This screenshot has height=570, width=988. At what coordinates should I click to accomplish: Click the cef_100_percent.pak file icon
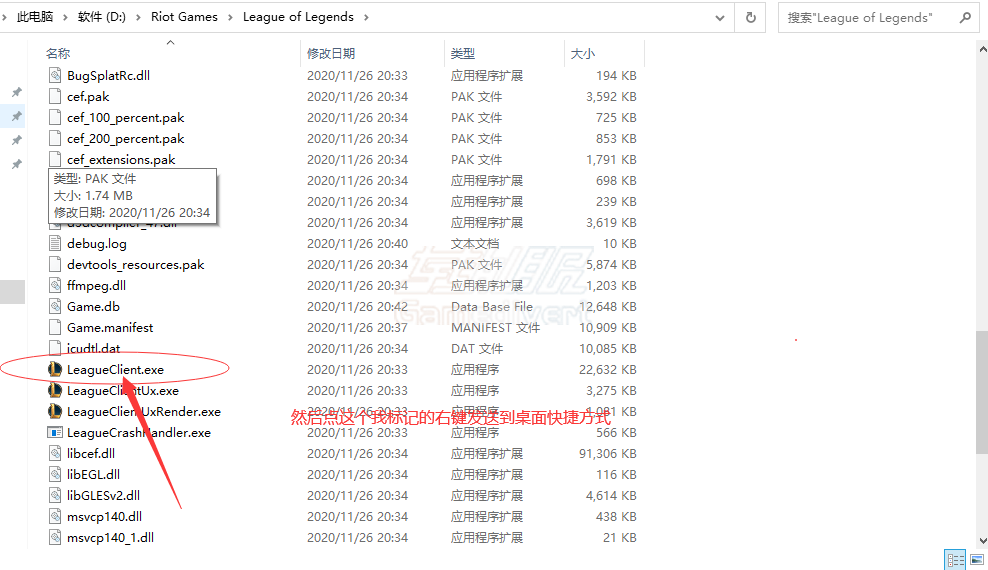(55, 118)
